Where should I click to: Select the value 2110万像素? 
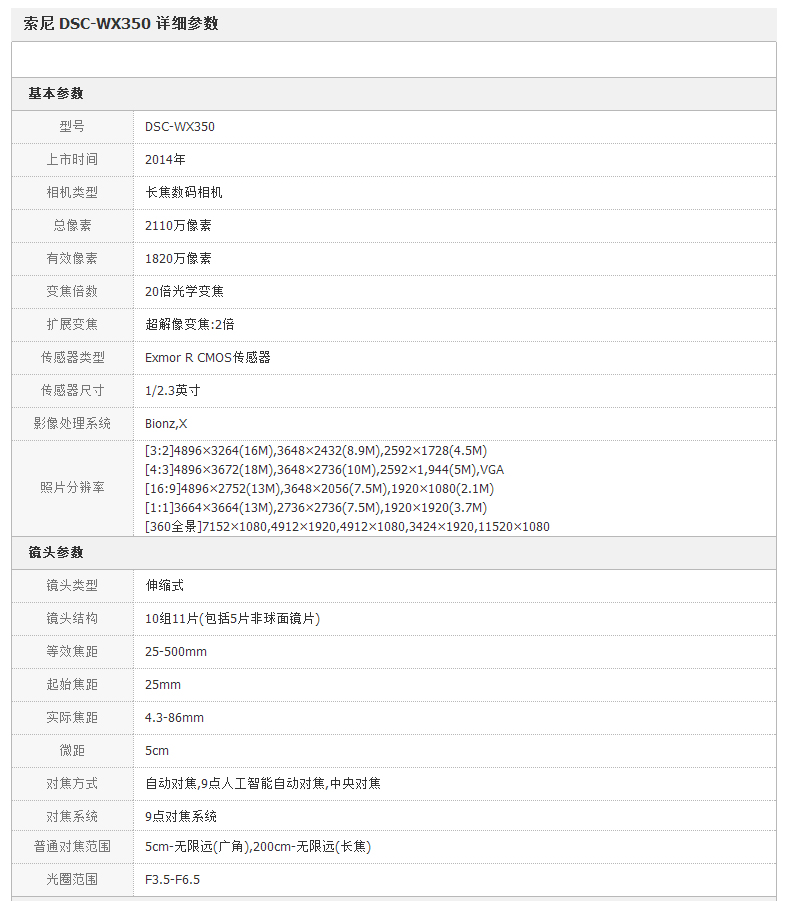(178, 225)
